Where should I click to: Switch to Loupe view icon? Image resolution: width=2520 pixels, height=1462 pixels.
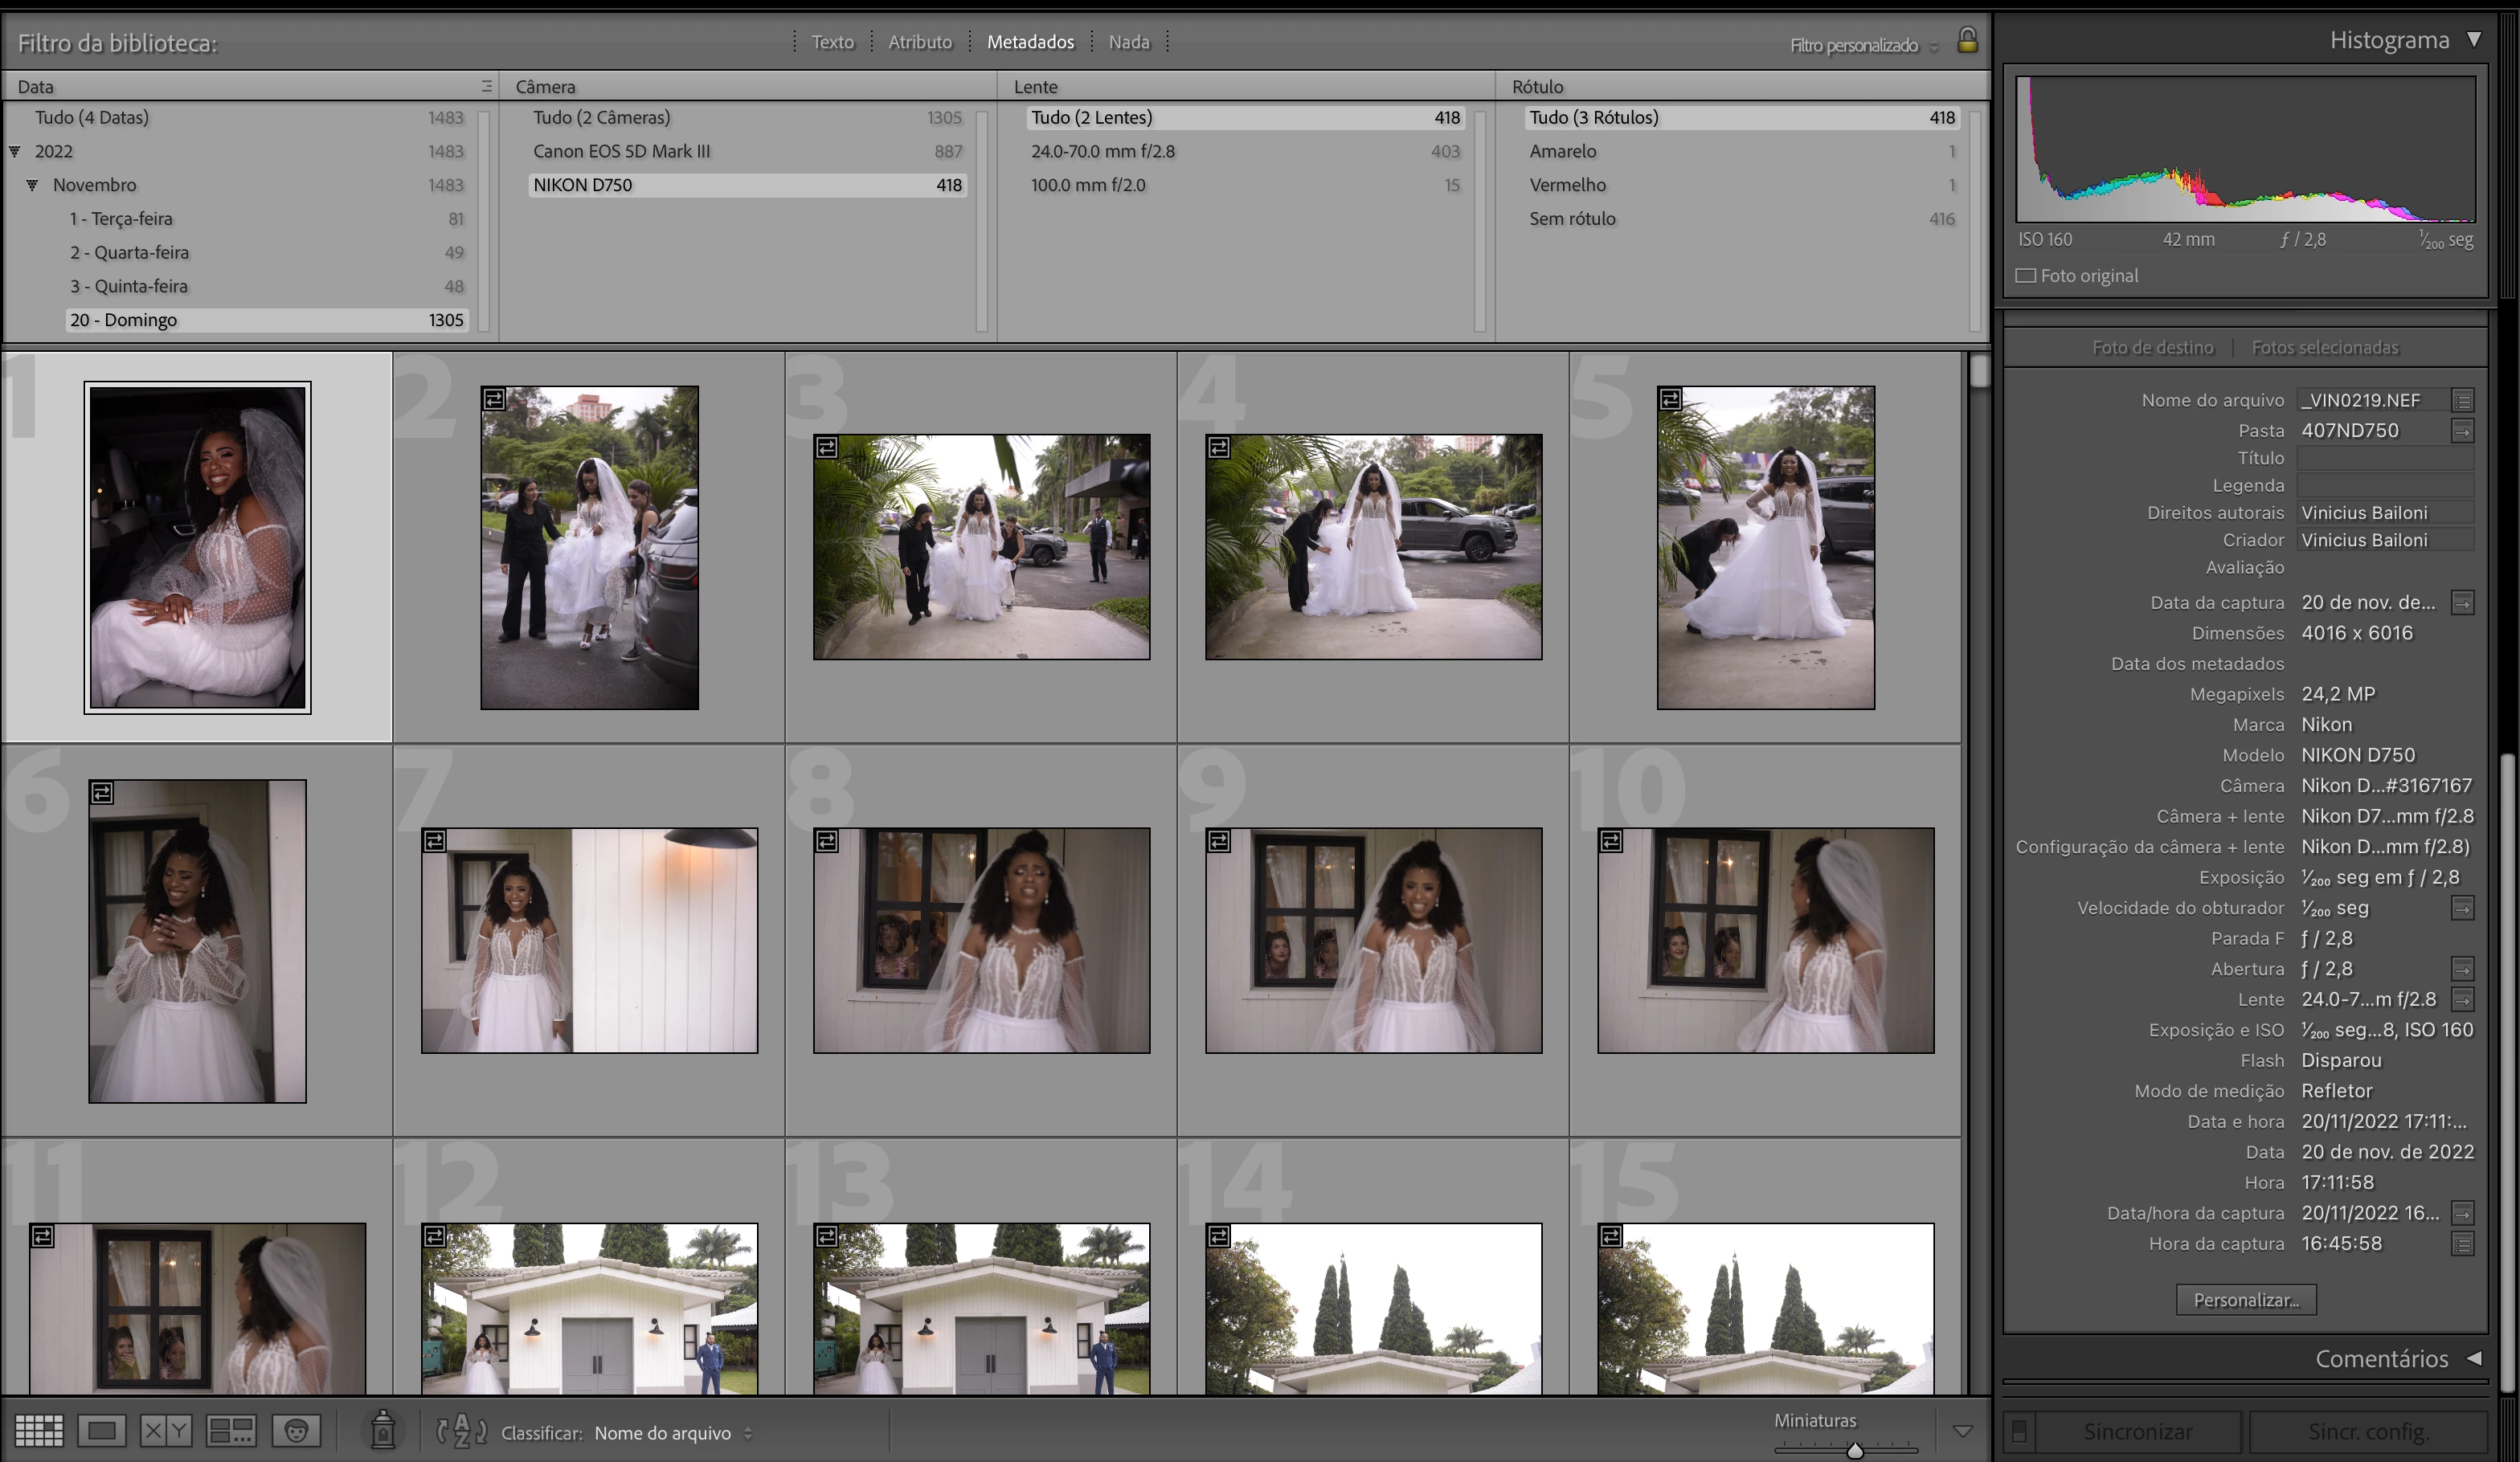[101, 1431]
